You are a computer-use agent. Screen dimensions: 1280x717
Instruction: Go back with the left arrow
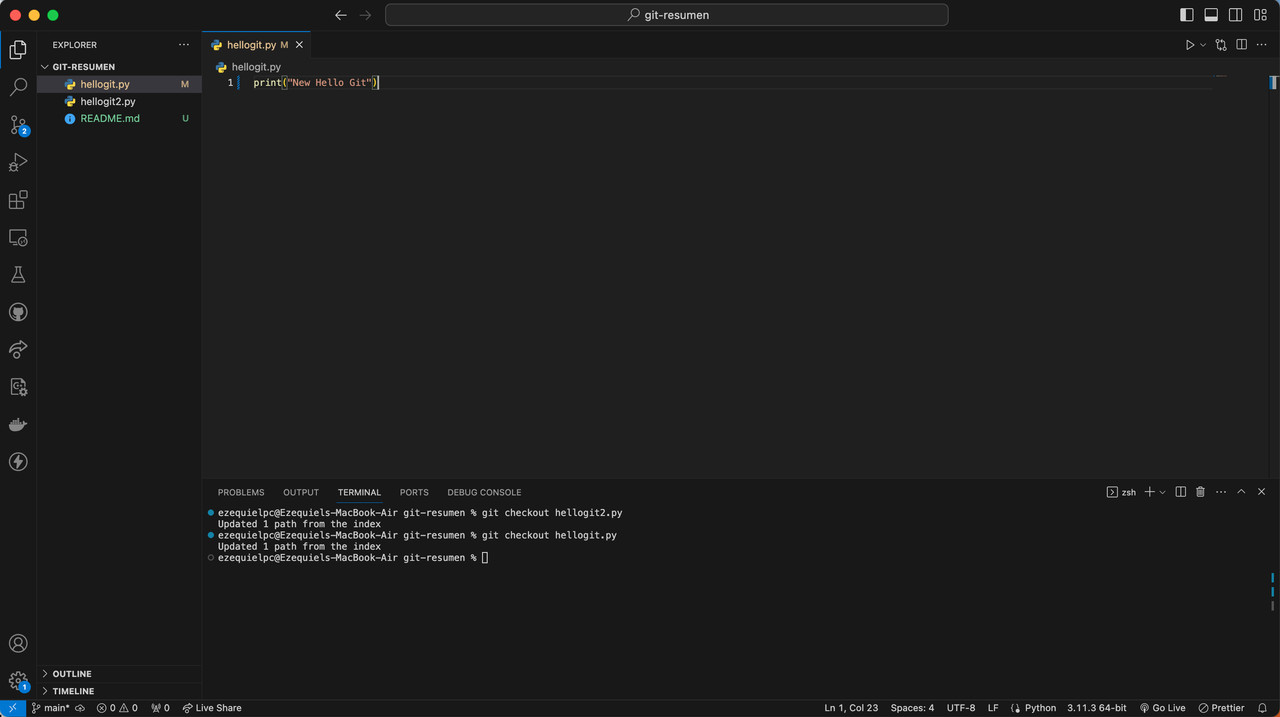pos(341,15)
